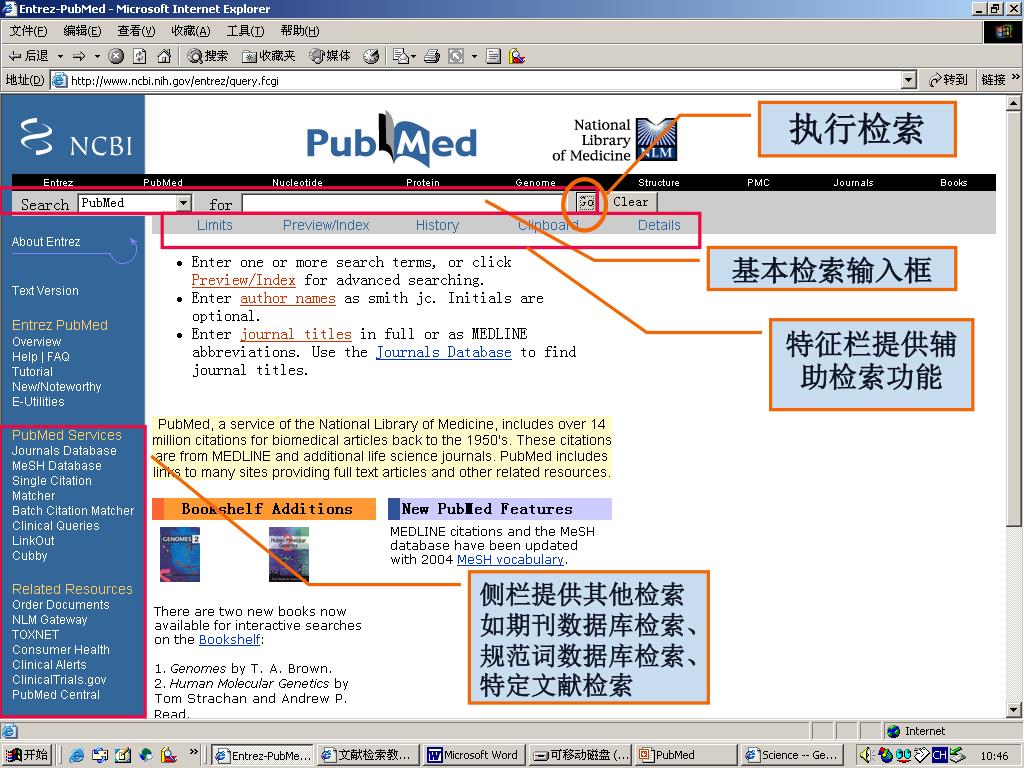Click the 转到 go button
Image resolution: width=1024 pixels, height=768 pixels.
948,80
